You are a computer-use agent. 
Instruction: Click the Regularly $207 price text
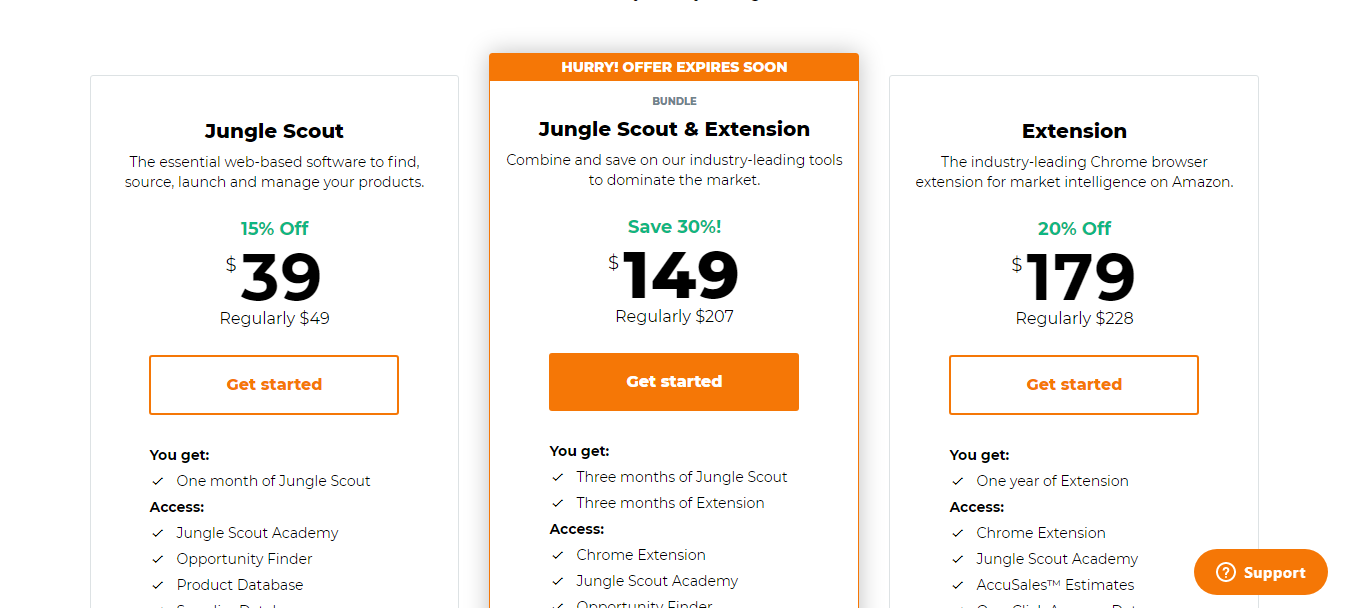pos(673,318)
